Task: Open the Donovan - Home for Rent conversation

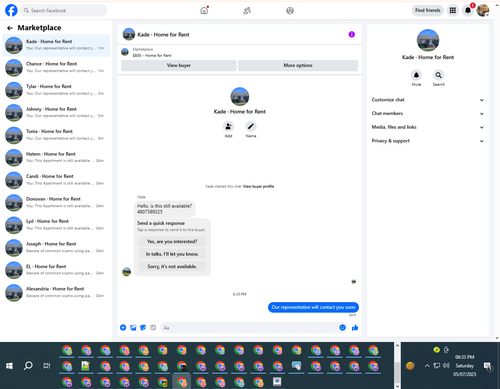Action: (56, 202)
